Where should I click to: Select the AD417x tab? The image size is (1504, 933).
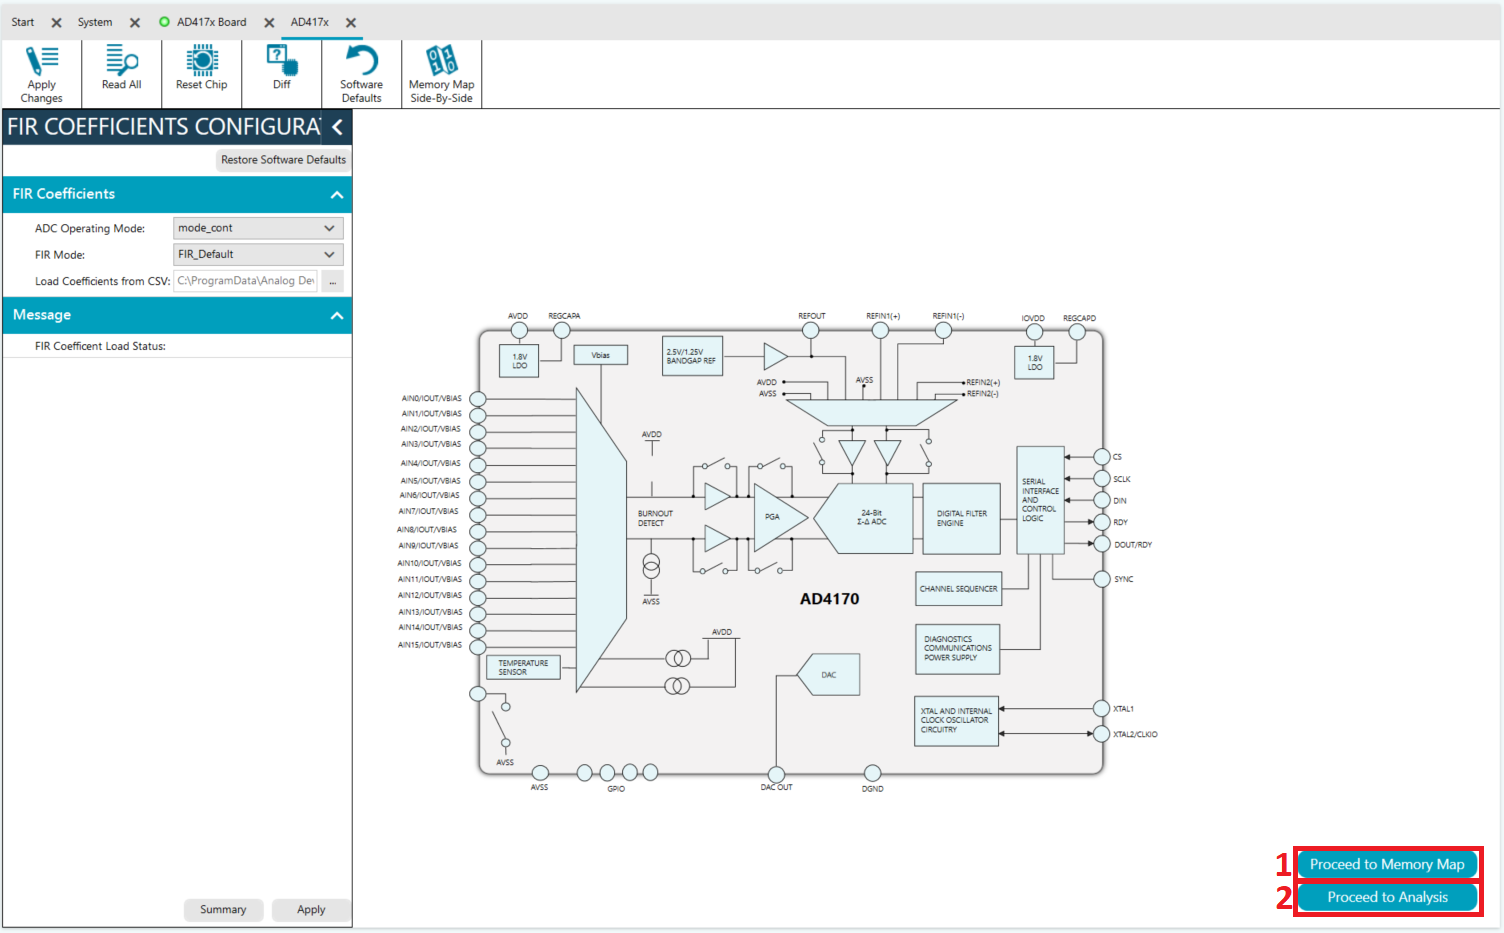click(310, 22)
